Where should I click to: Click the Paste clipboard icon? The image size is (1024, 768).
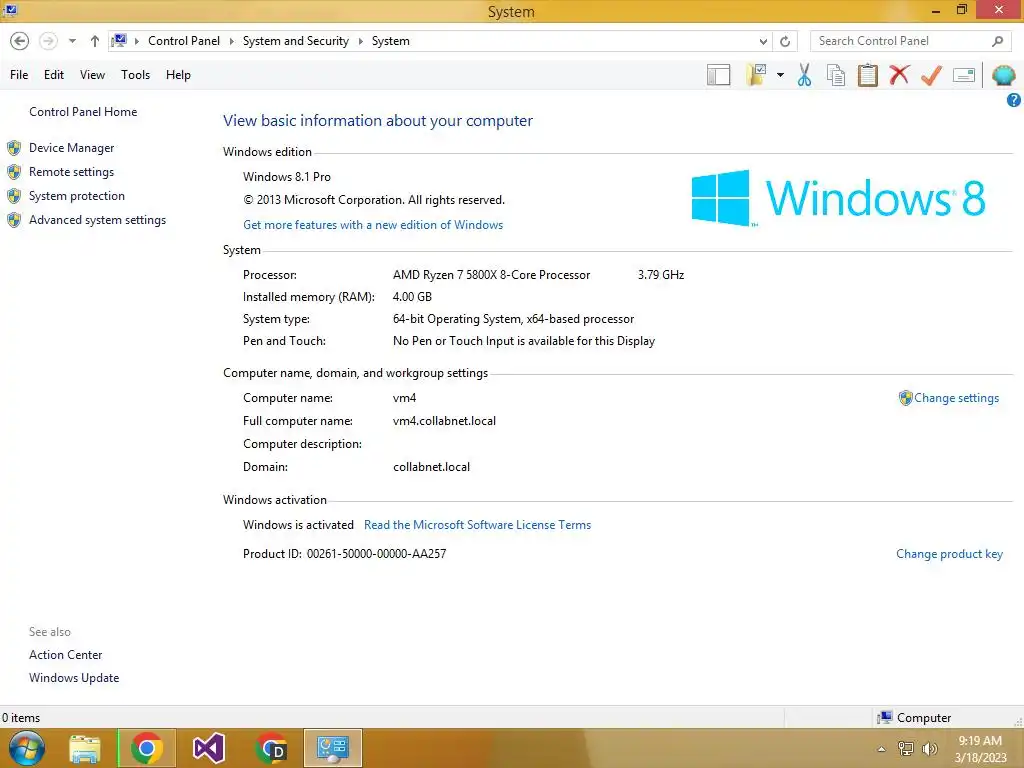pos(868,75)
